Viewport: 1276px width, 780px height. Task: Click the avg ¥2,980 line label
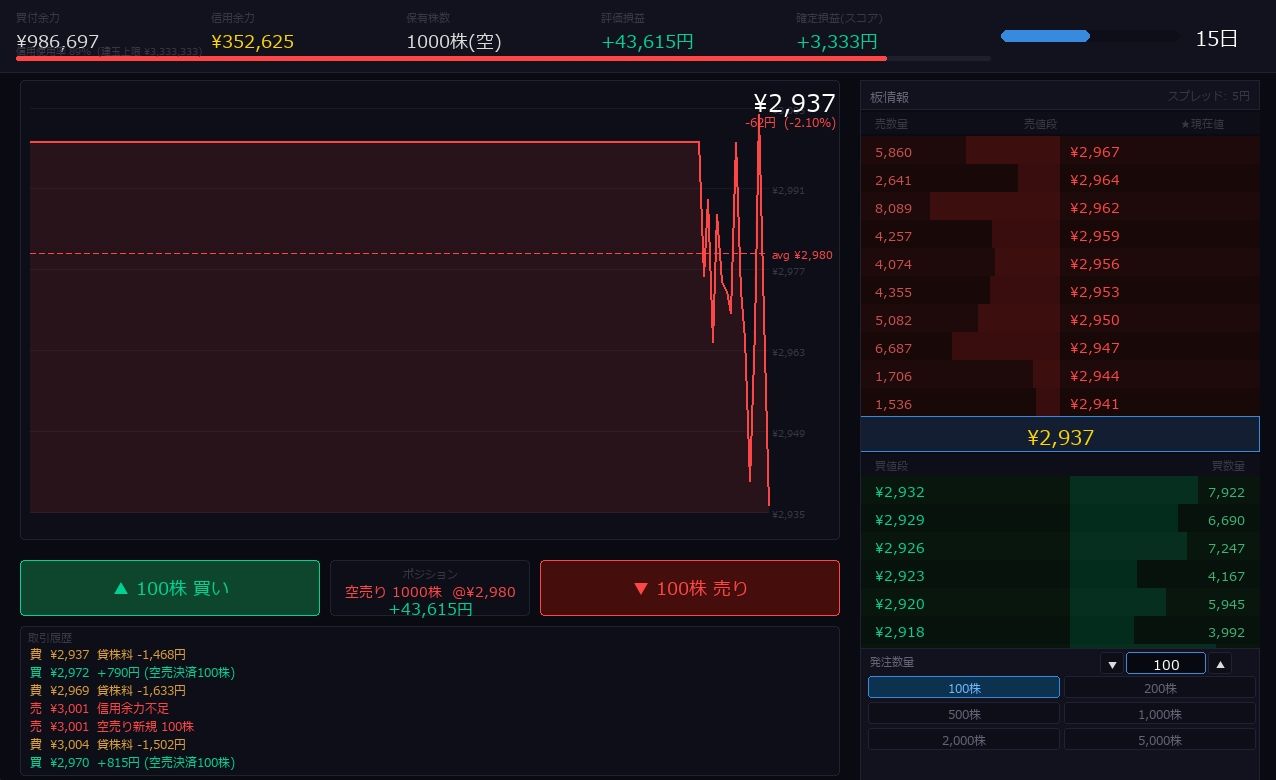tap(802, 255)
